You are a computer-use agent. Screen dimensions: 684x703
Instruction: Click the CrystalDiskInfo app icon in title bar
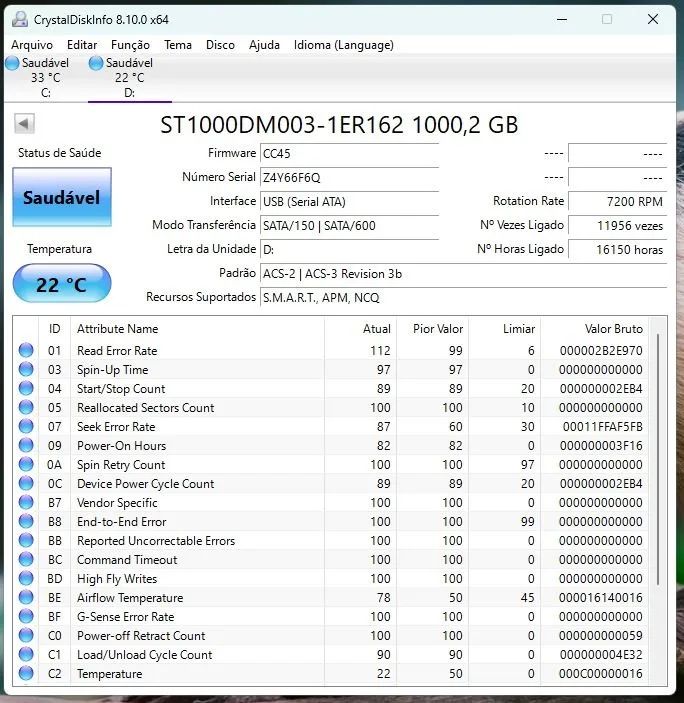pyautogui.click(x=20, y=19)
